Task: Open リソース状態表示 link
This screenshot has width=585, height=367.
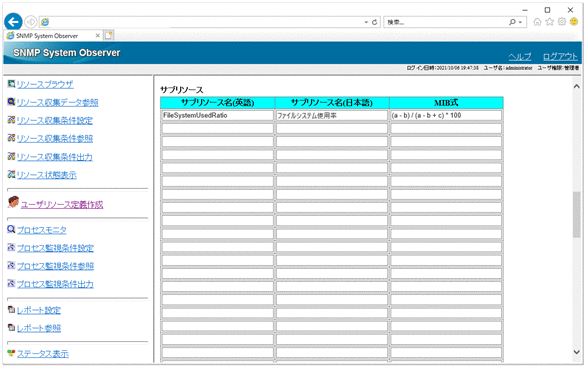Action: click(x=47, y=175)
